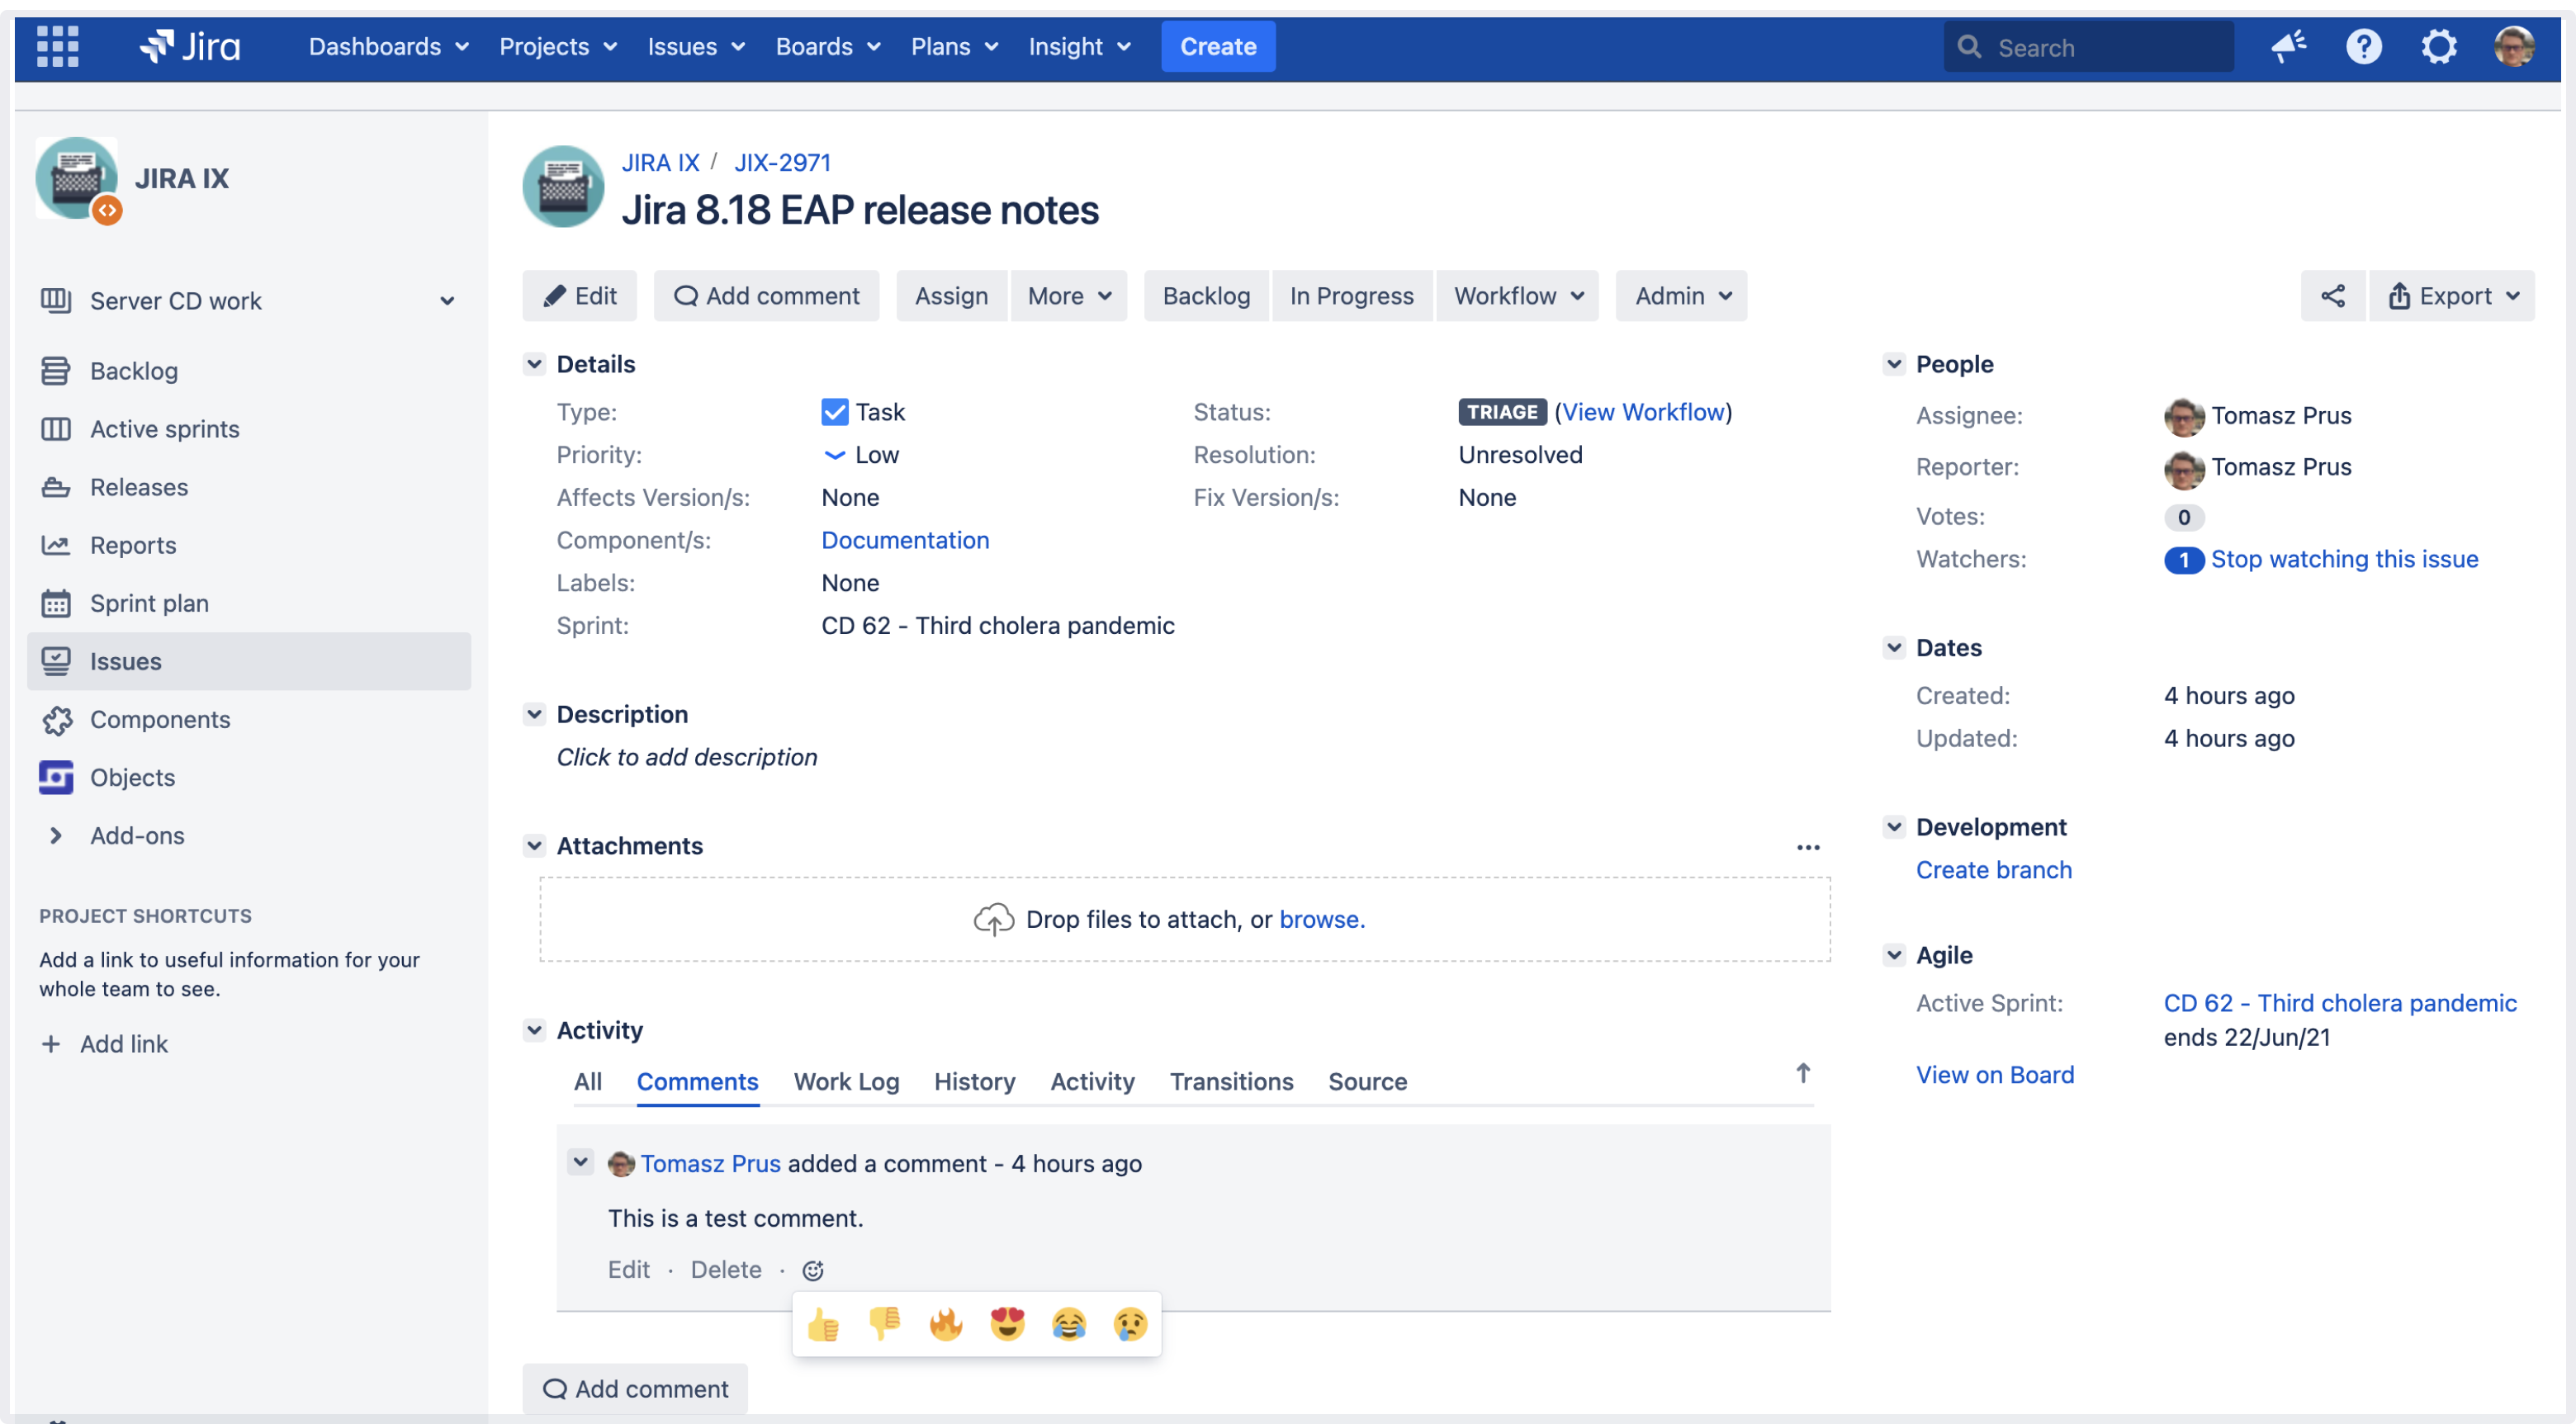
Task: Click the Documentation component link
Action: pos(904,539)
